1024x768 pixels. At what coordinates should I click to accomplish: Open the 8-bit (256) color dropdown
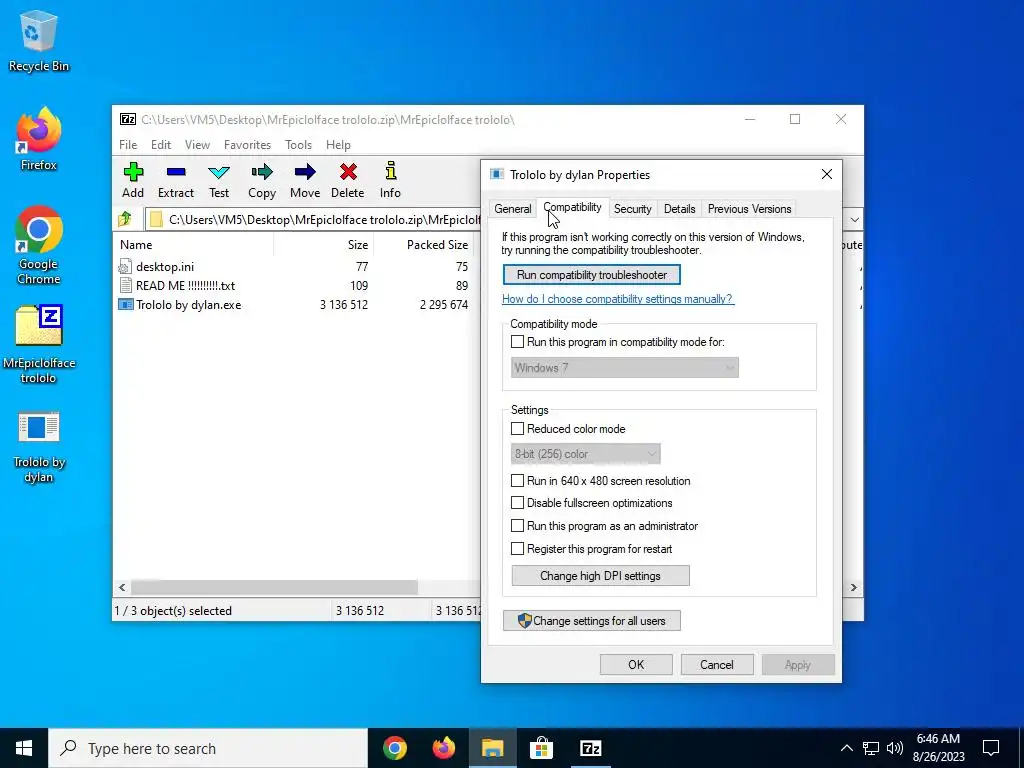(585, 454)
